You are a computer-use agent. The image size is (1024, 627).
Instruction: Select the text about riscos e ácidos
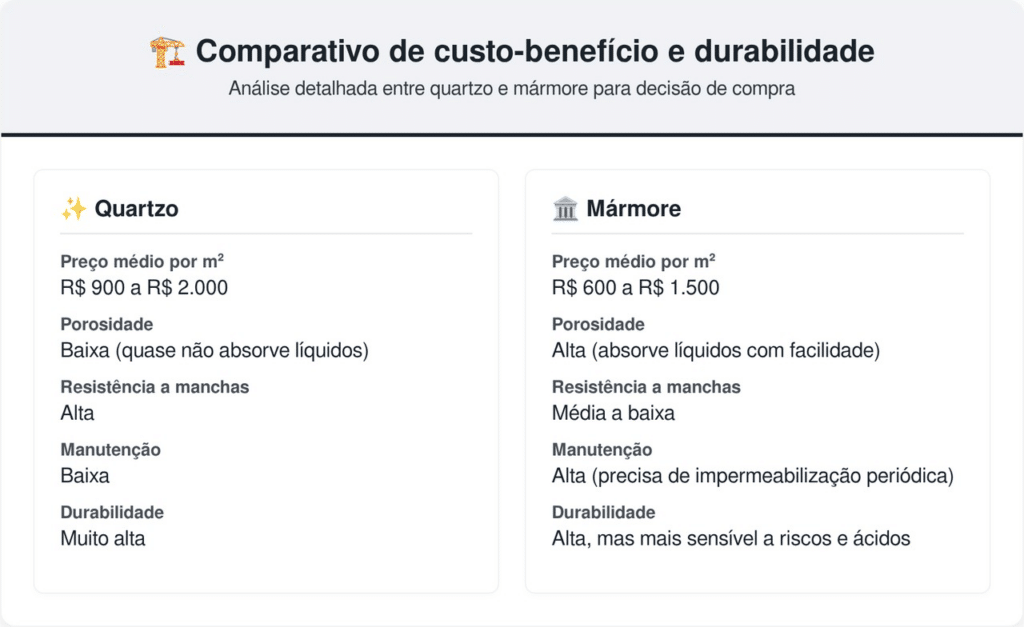[x=731, y=538]
